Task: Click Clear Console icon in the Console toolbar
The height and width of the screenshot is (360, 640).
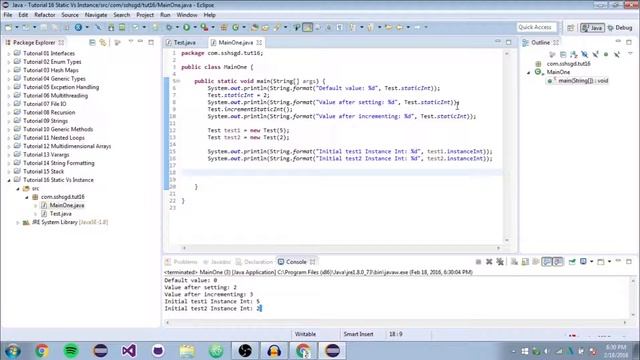Action: click(x=514, y=262)
